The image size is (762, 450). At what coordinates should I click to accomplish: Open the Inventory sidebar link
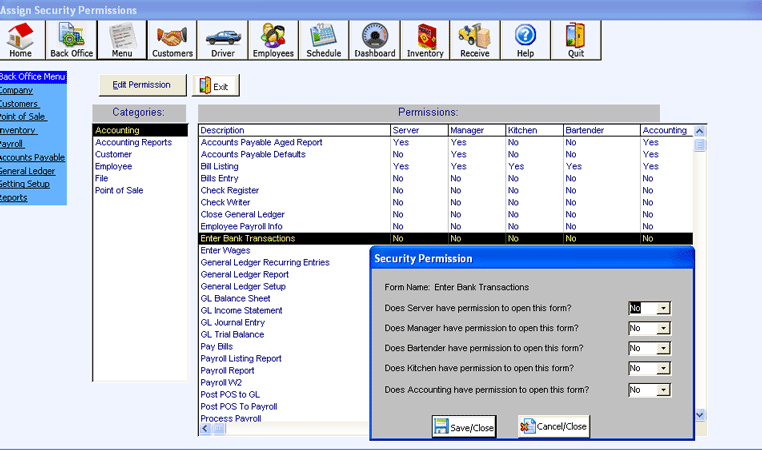click(18, 130)
